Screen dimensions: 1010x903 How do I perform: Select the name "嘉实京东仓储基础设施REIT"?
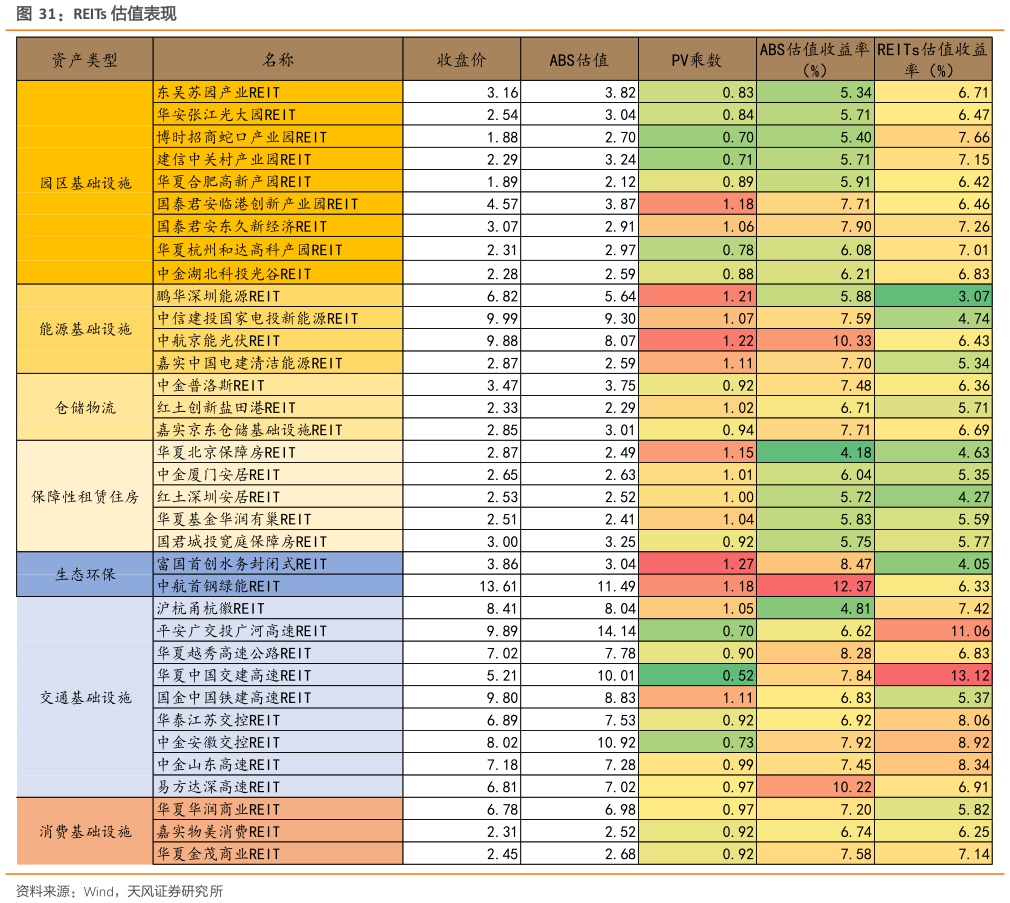(250, 430)
